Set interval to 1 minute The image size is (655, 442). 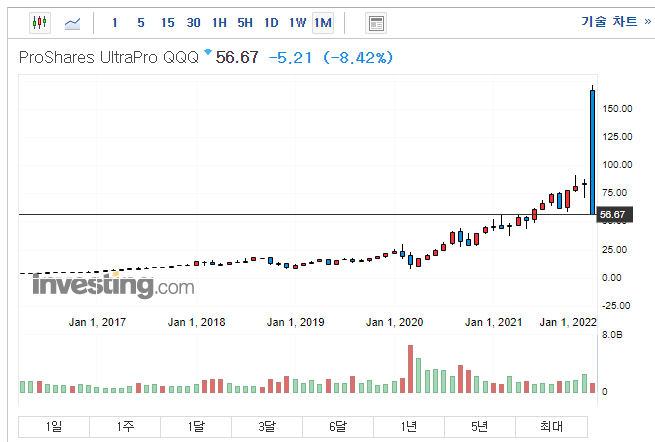click(114, 23)
